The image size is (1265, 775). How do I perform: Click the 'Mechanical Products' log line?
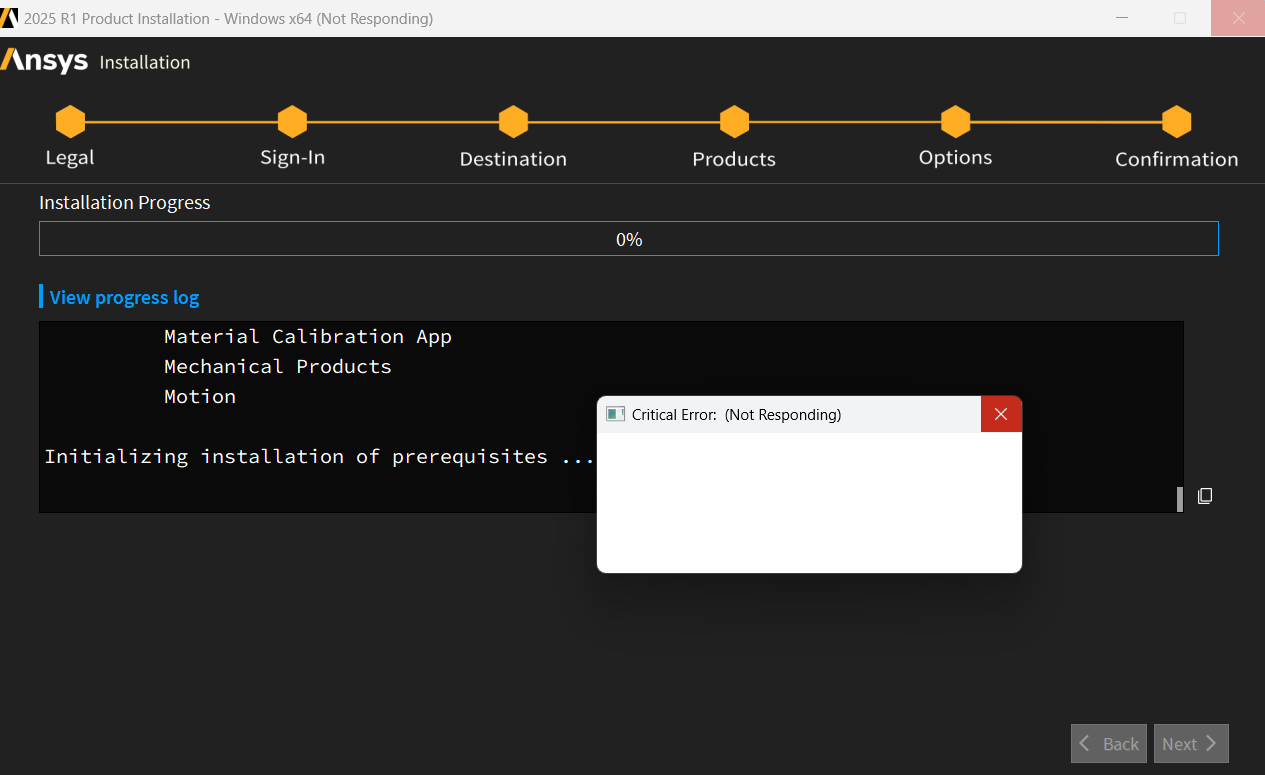point(278,366)
